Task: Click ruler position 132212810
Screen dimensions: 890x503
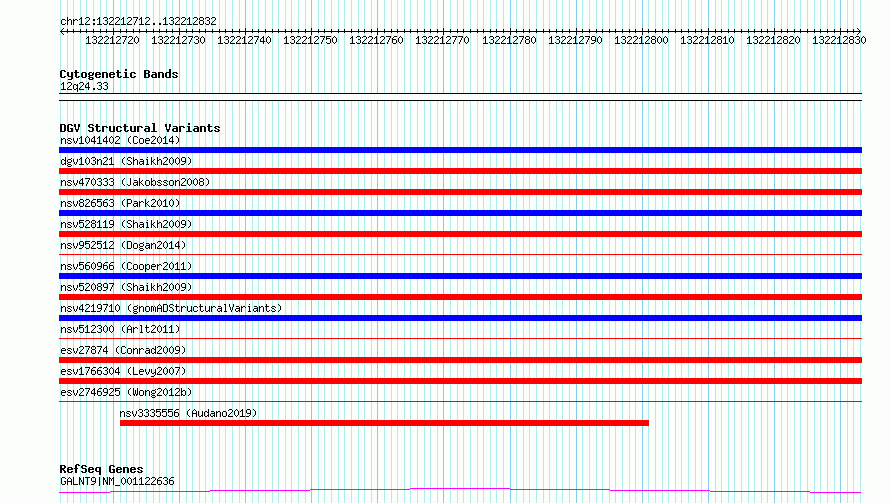Action: 707,40
